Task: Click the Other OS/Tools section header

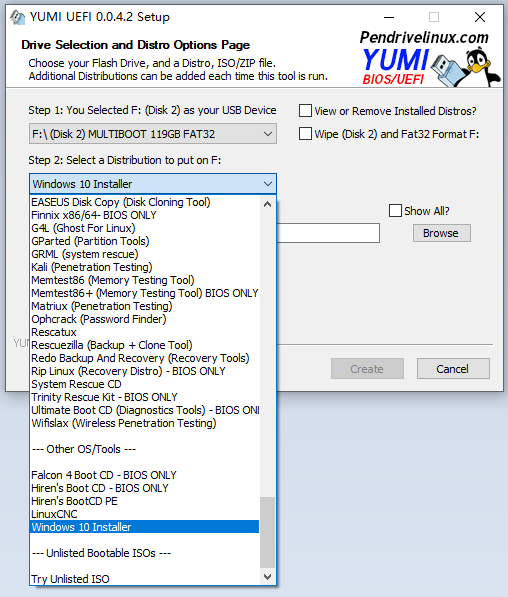Action: pos(145,449)
